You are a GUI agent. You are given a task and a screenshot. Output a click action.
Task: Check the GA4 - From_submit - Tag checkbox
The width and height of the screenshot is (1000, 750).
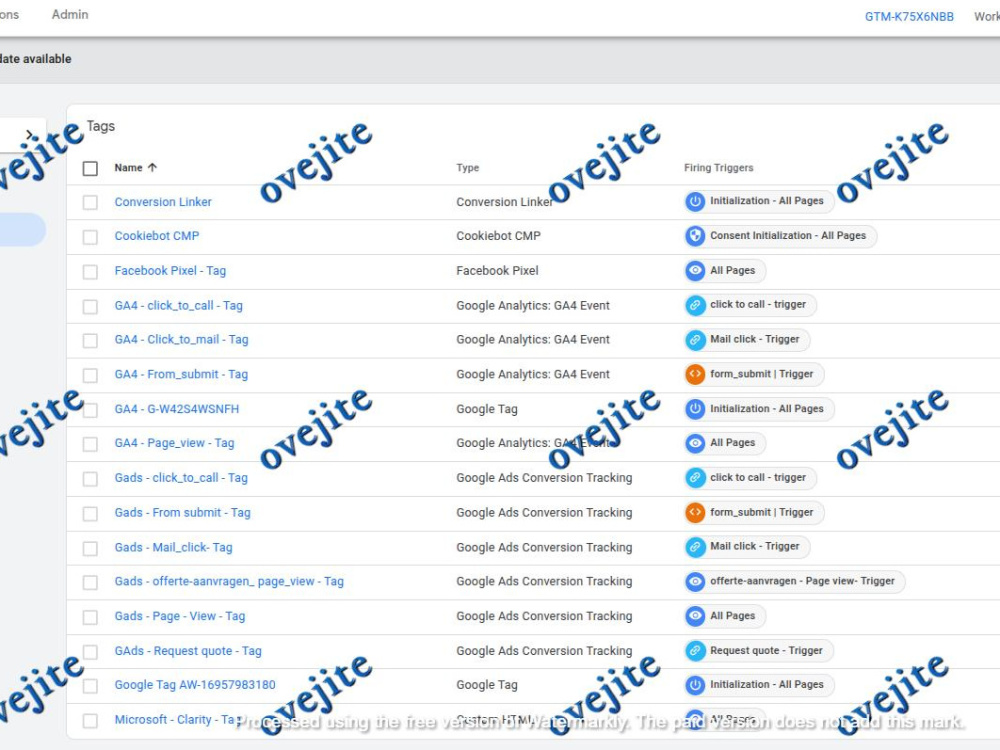coord(91,375)
